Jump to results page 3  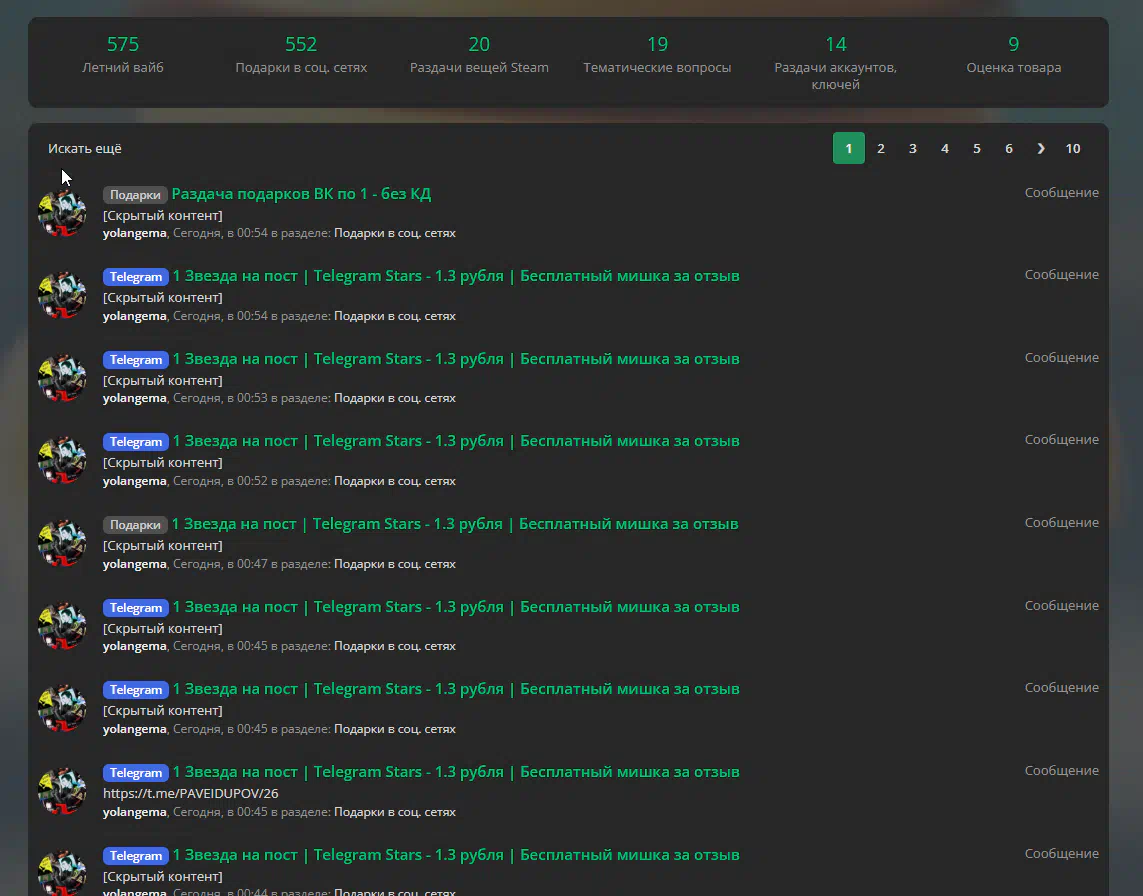coord(913,149)
